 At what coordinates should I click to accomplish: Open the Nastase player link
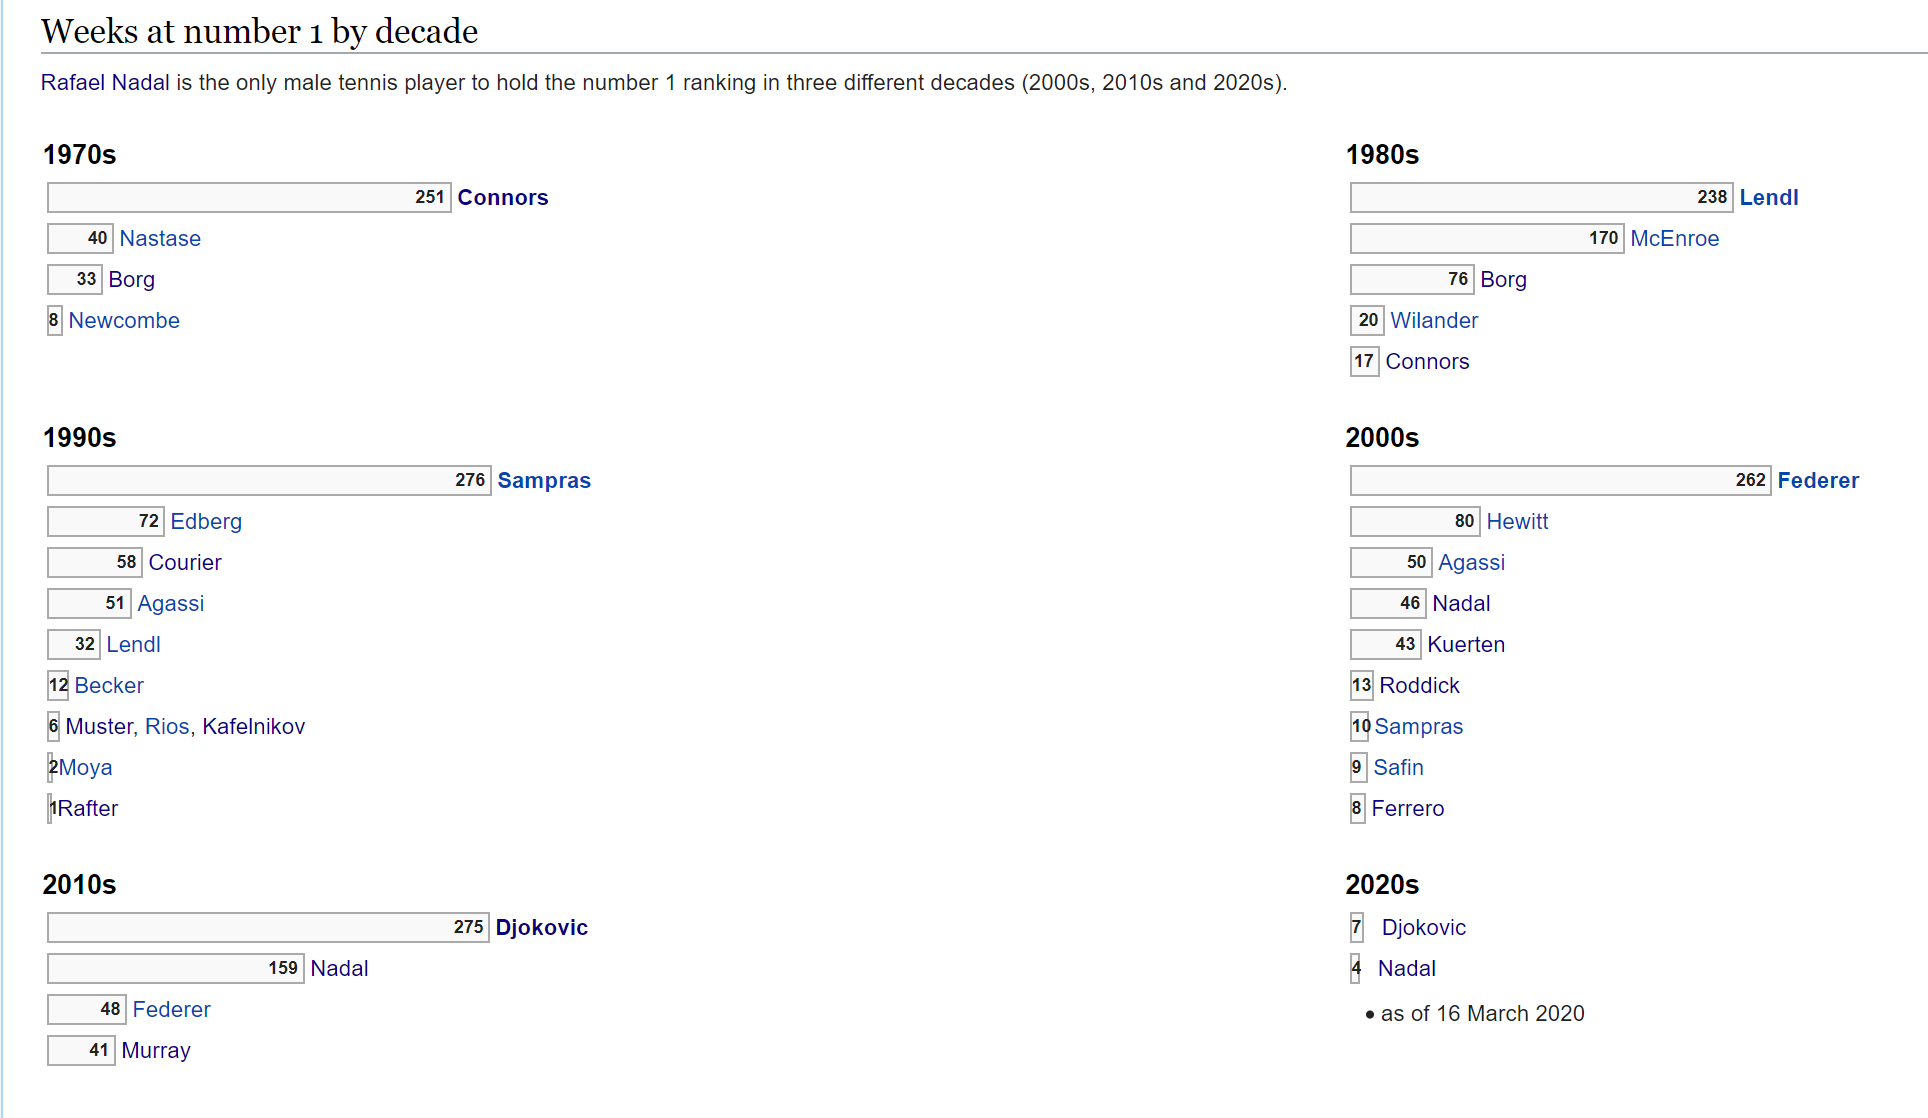[160, 239]
